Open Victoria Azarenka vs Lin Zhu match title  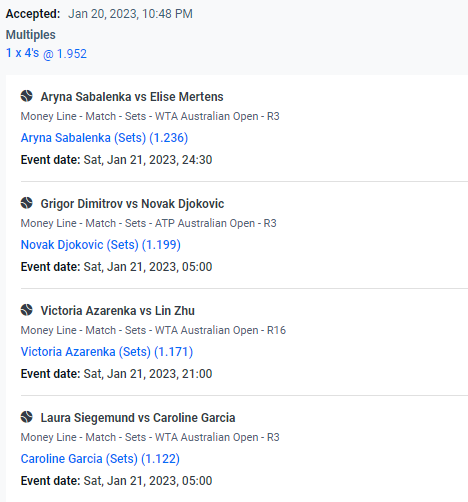click(118, 311)
